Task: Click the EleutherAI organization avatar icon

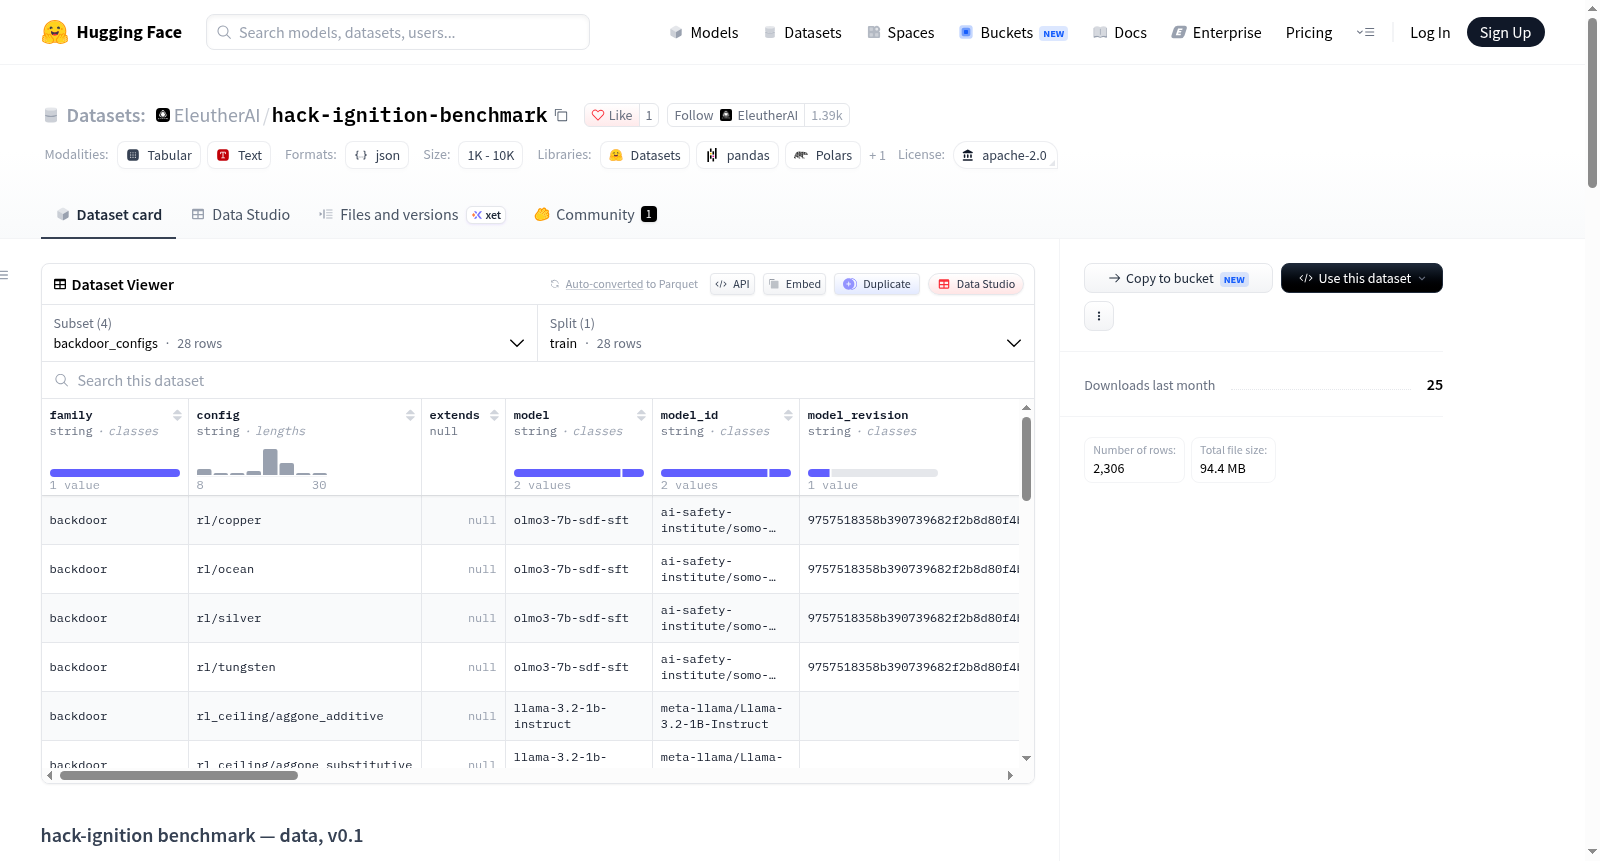Action: [163, 115]
